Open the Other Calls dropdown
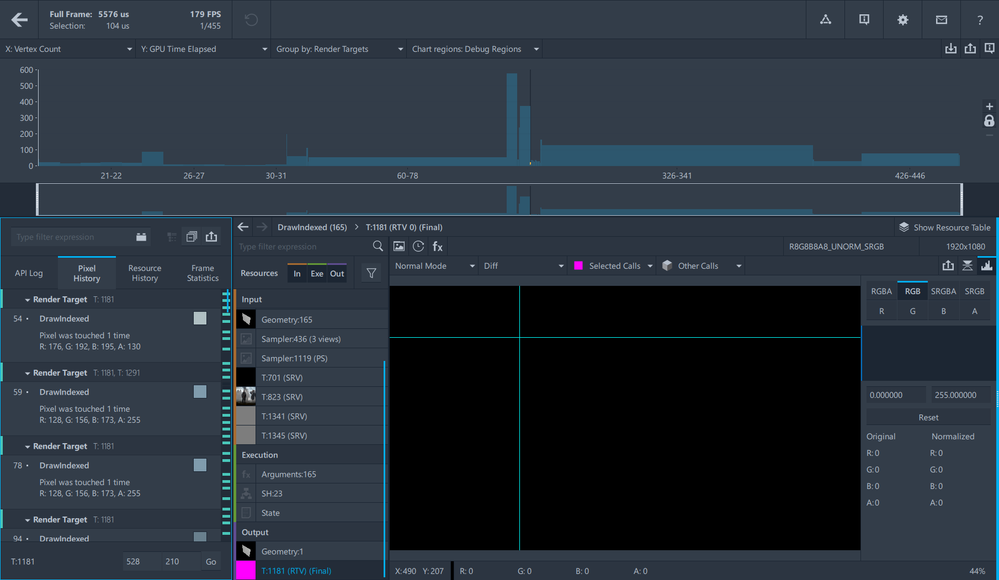The height and width of the screenshot is (580, 999). click(x=702, y=266)
